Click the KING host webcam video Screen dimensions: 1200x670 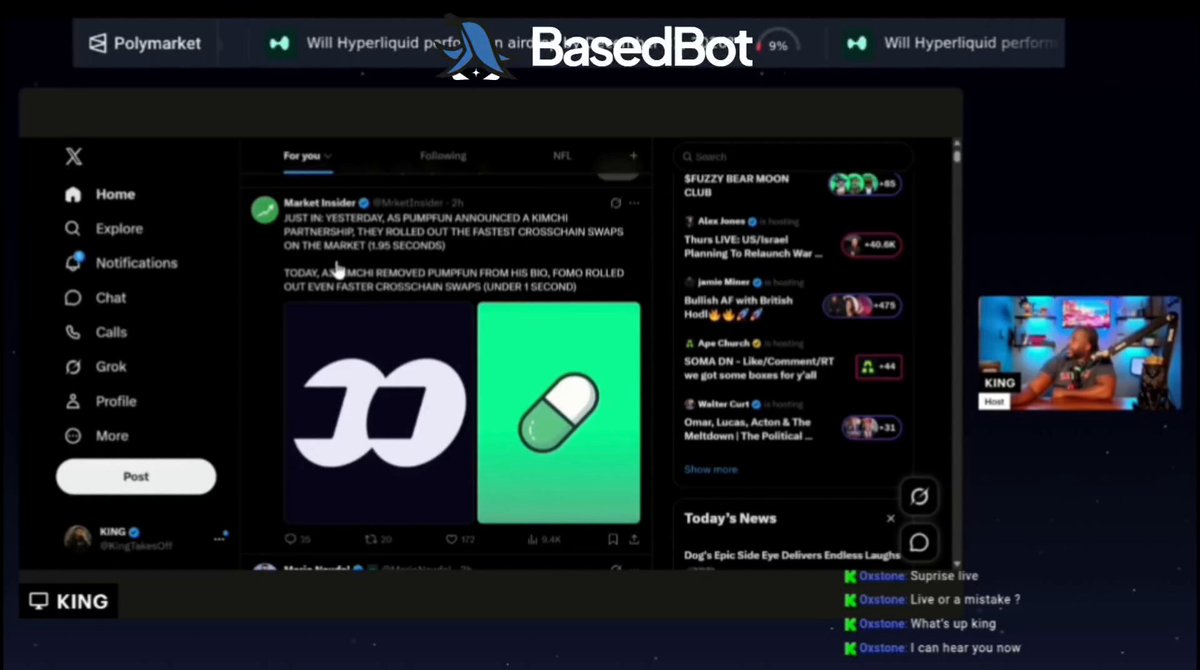(1079, 352)
